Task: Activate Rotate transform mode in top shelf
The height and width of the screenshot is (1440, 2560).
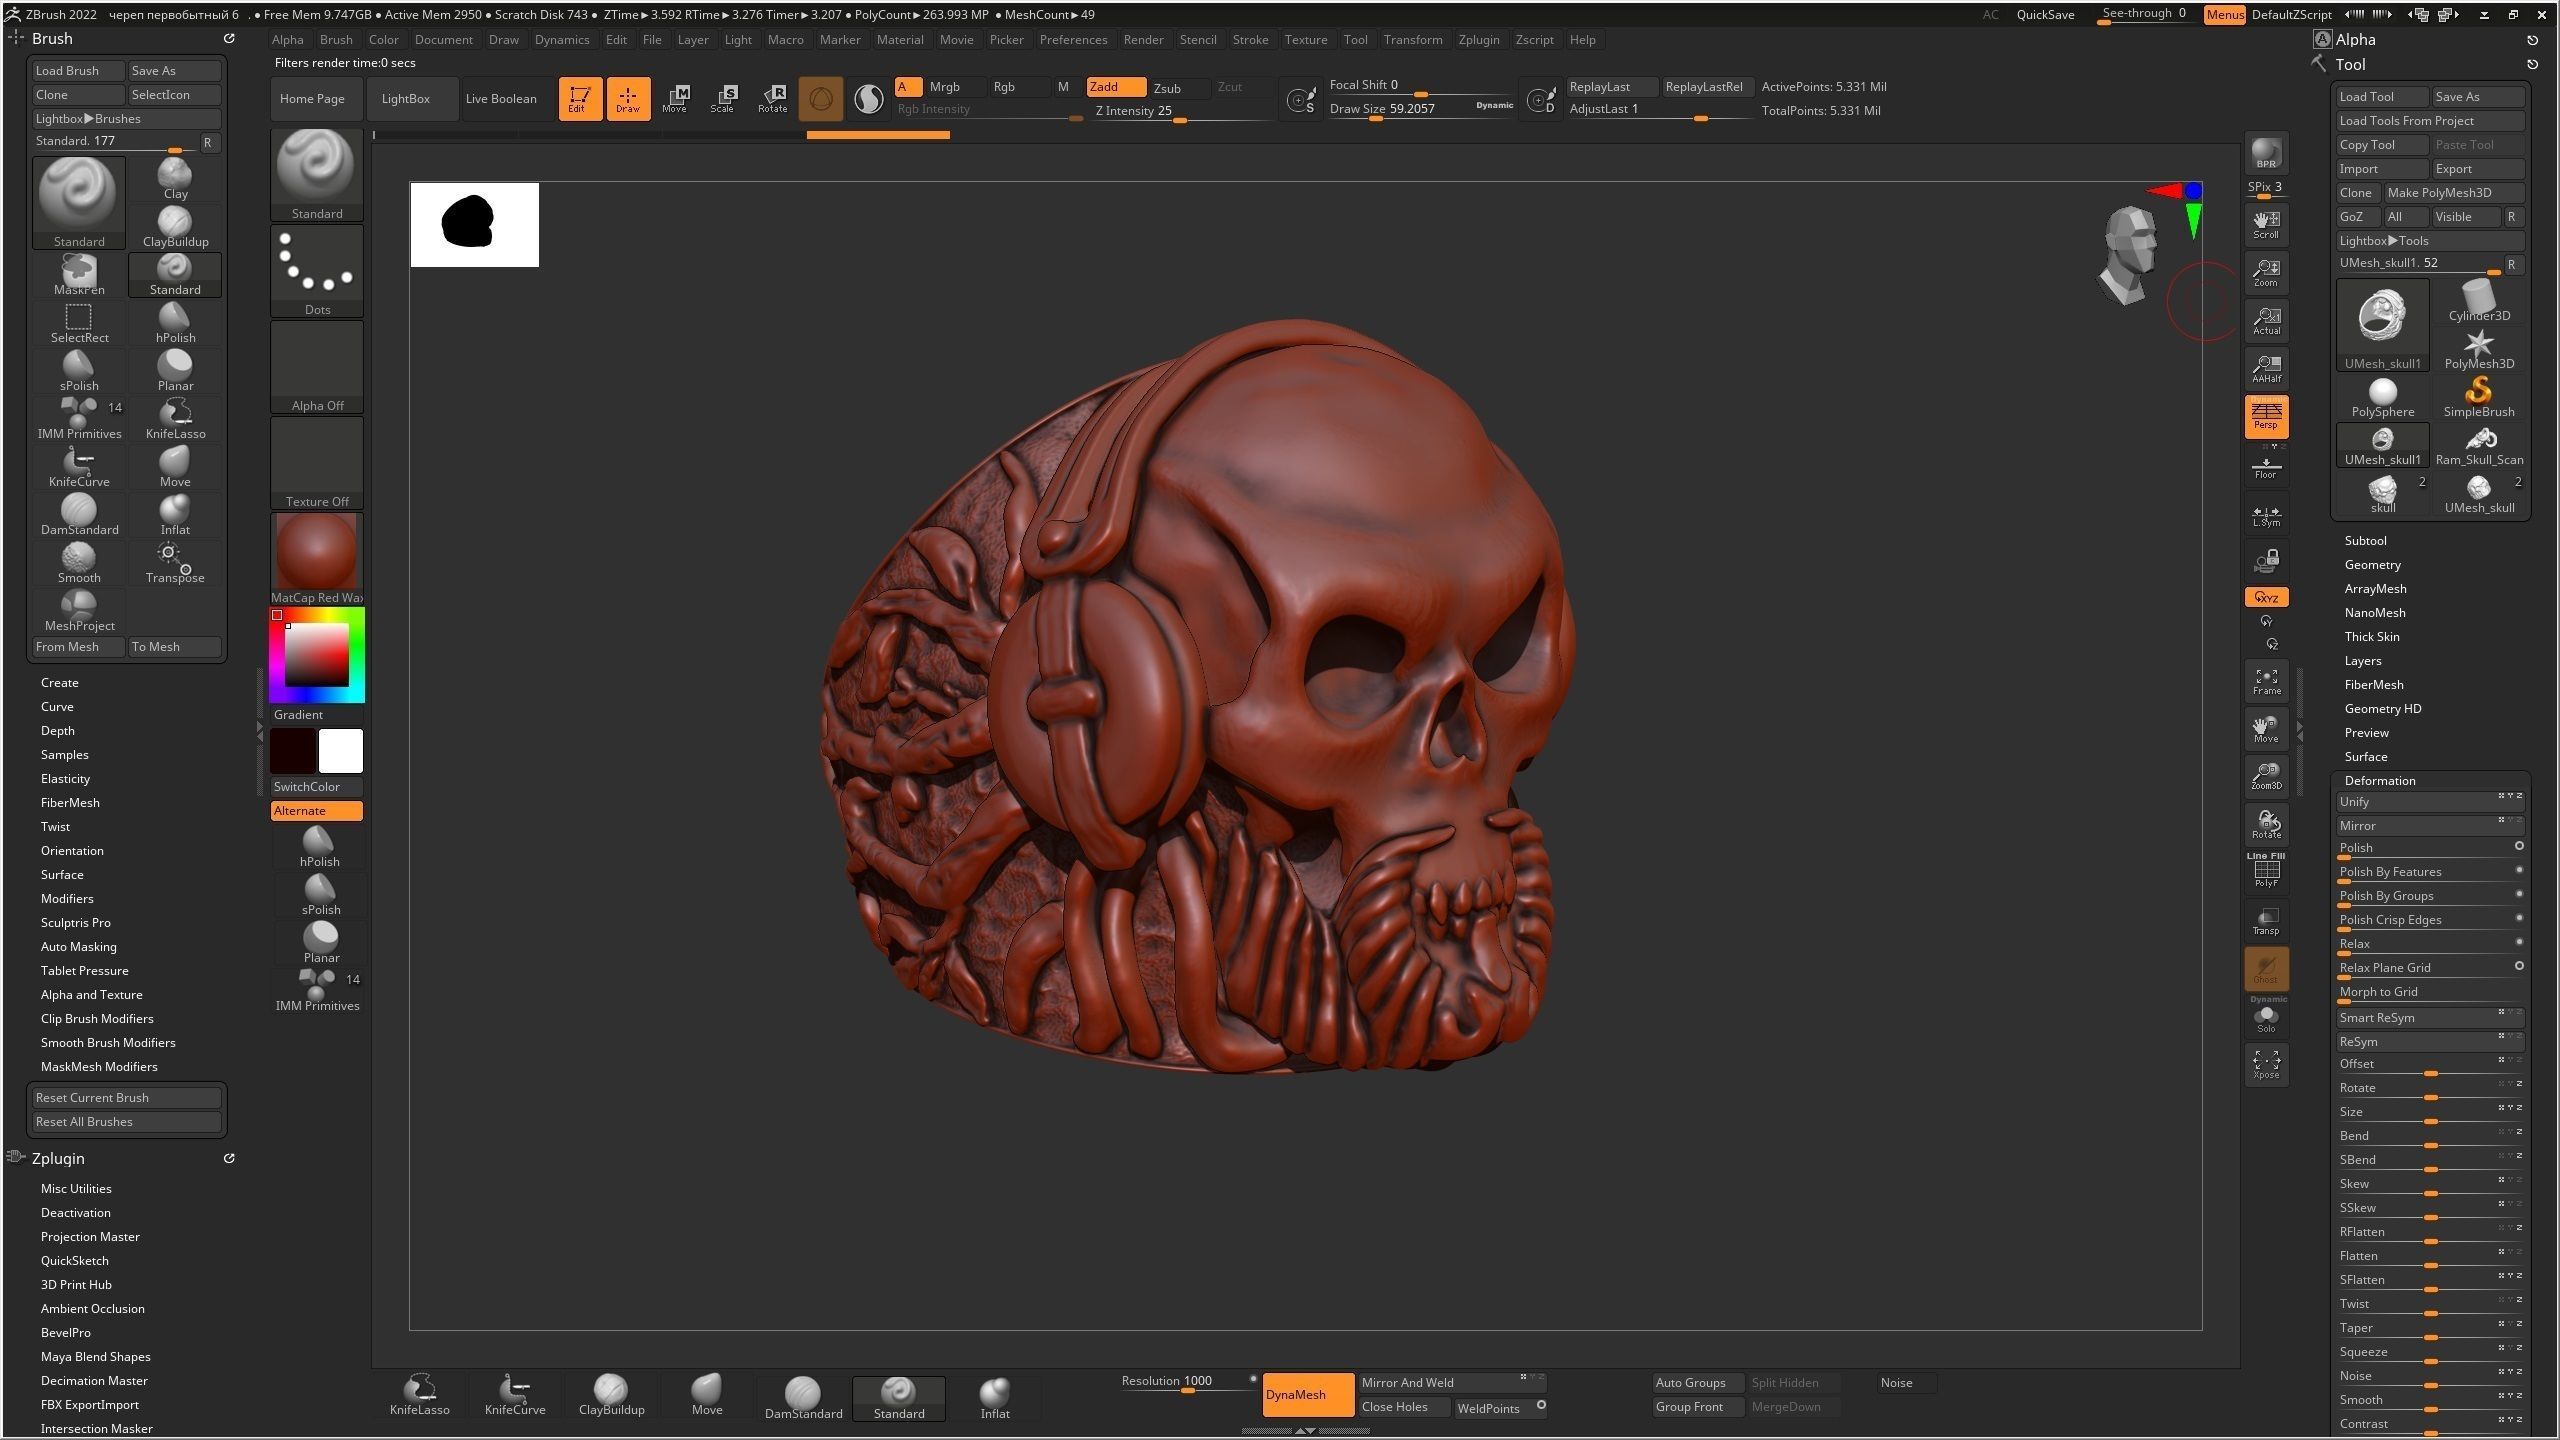Action: click(x=772, y=98)
